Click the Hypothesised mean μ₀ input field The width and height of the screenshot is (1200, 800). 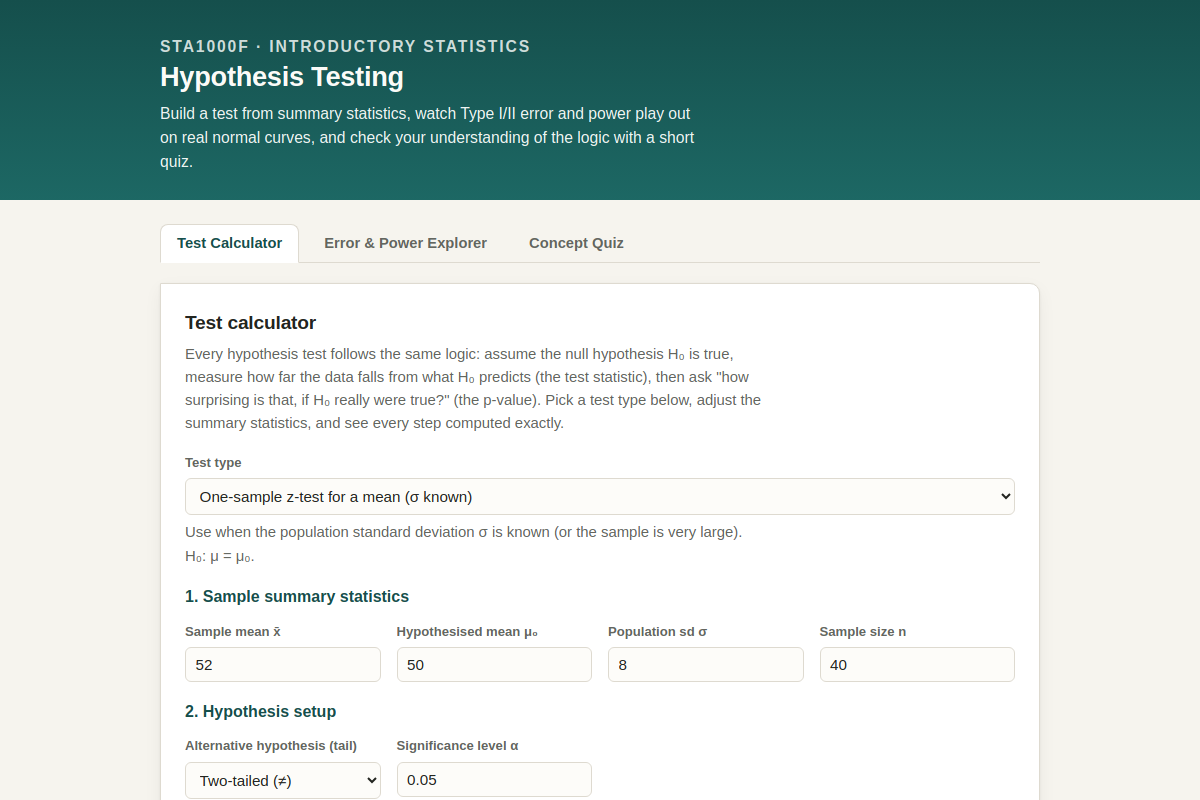click(494, 664)
